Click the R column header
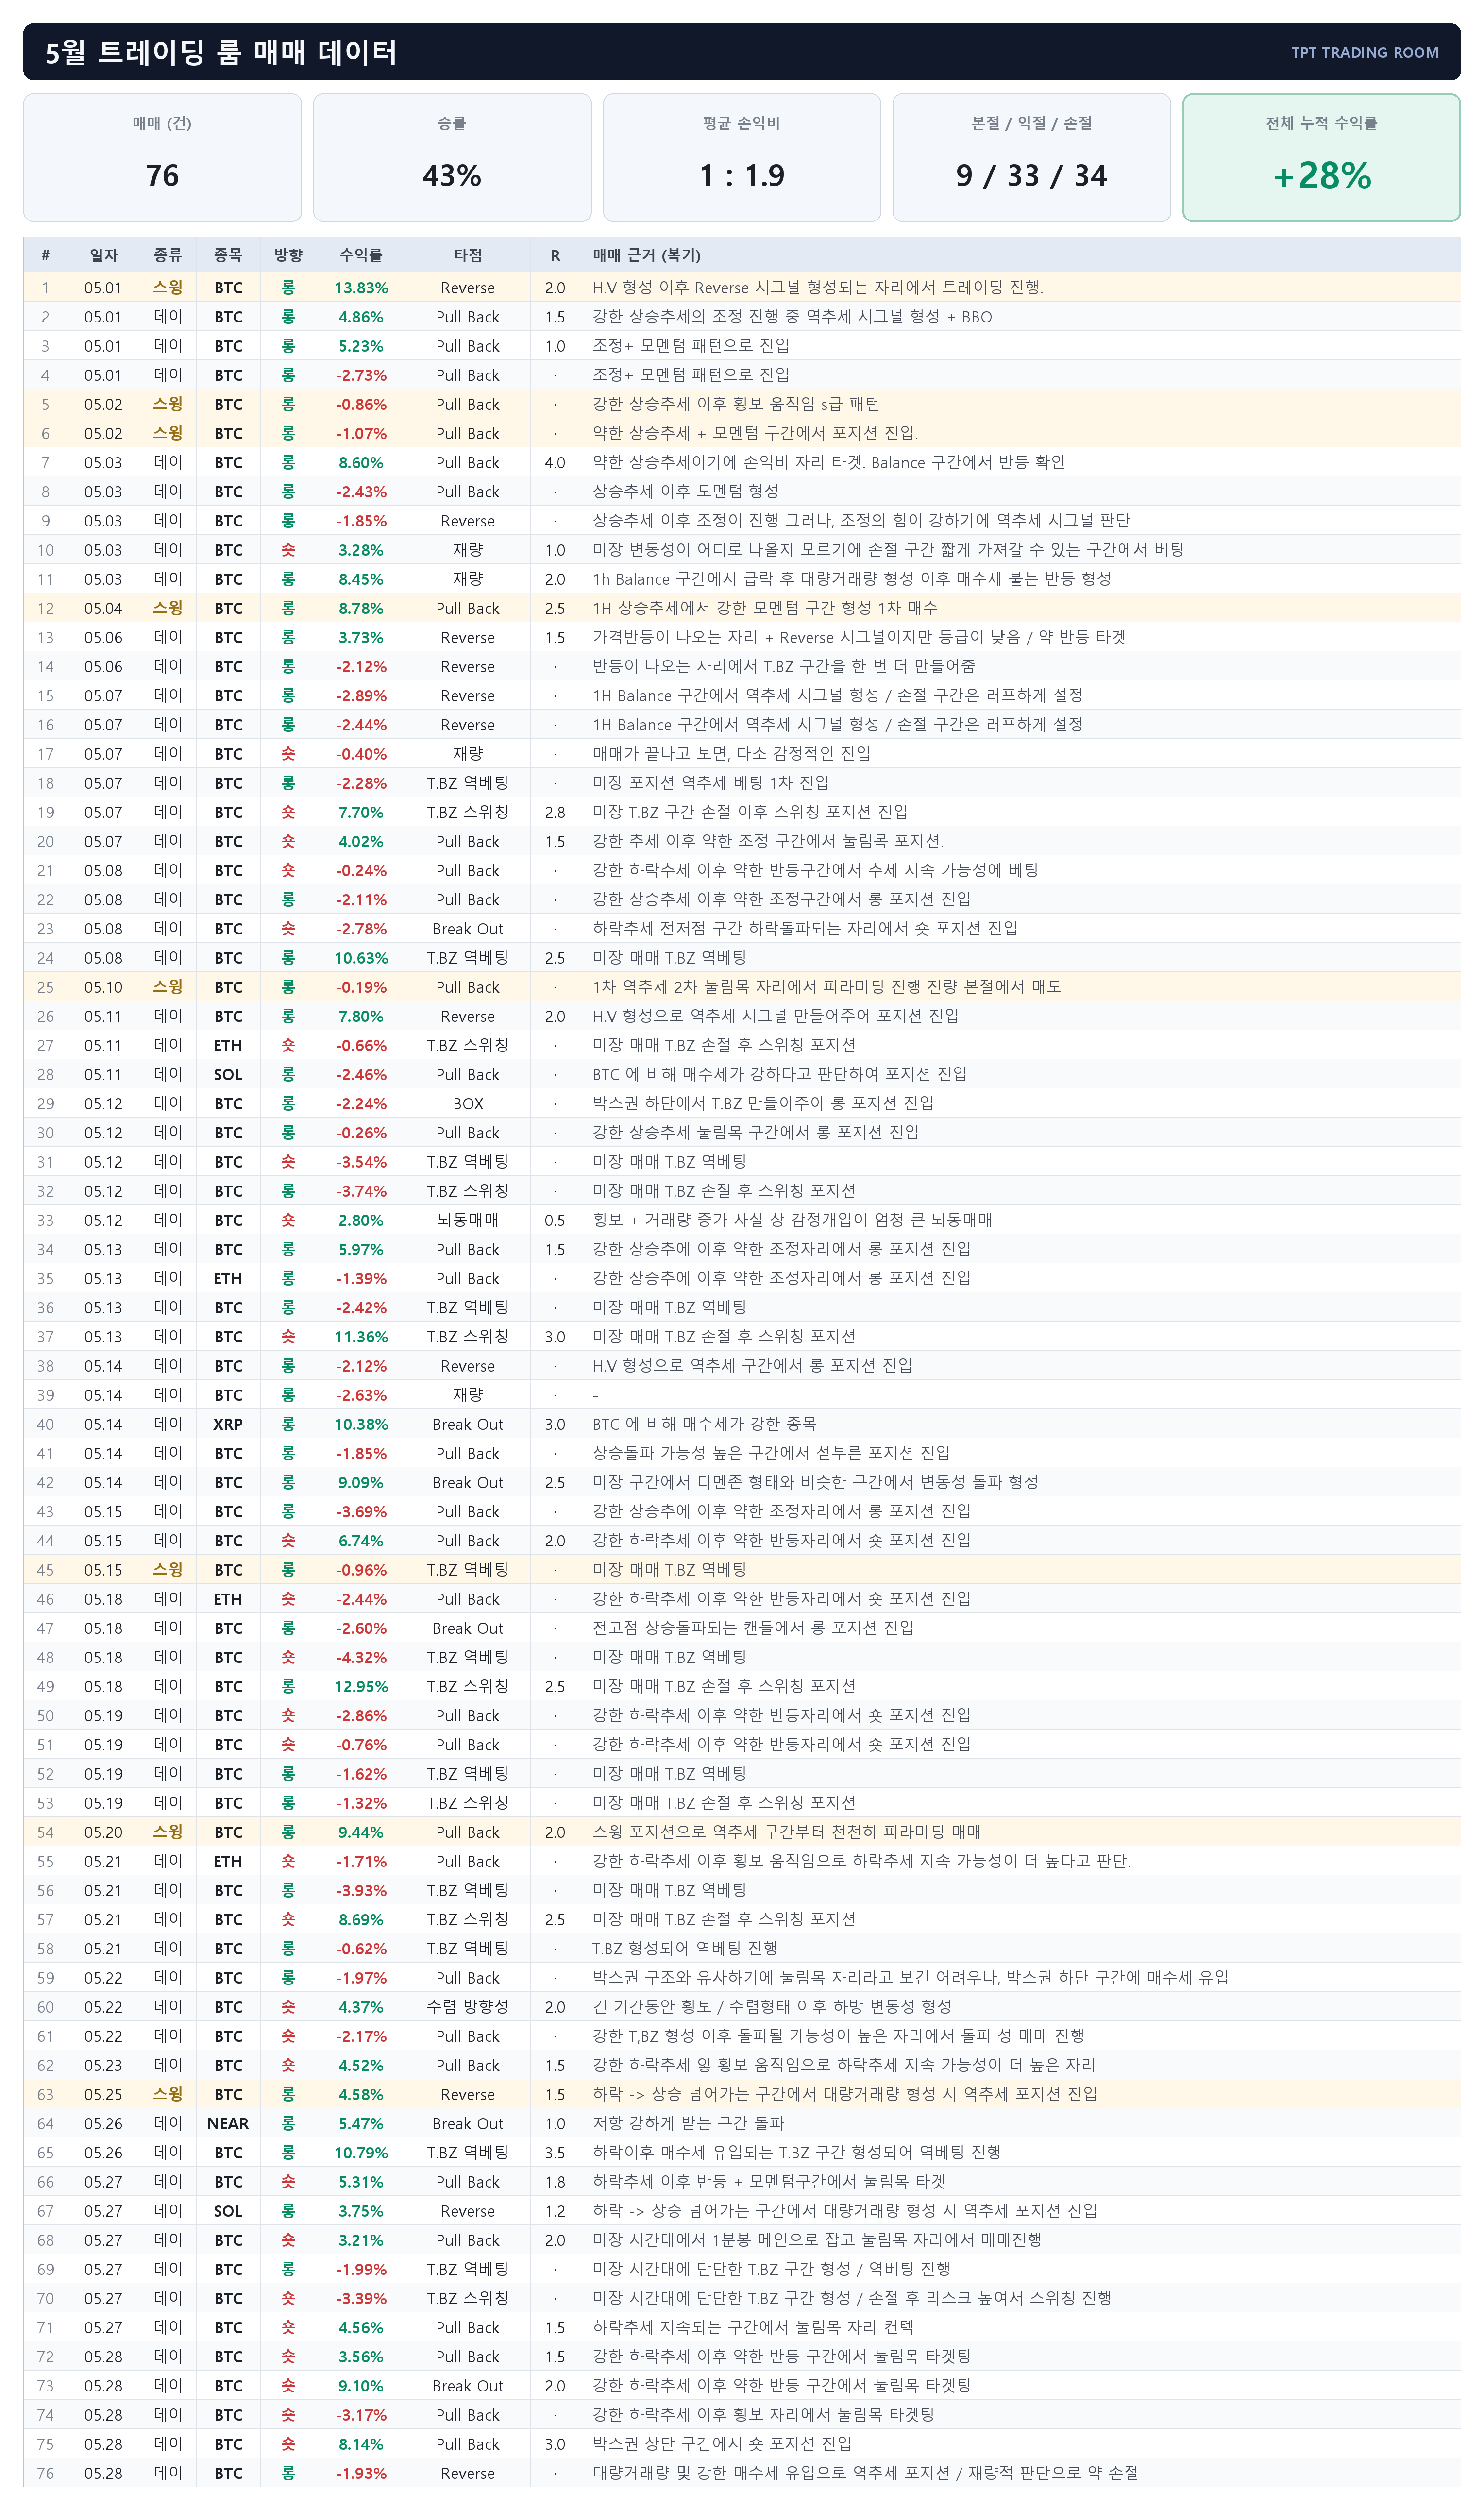 point(555,255)
